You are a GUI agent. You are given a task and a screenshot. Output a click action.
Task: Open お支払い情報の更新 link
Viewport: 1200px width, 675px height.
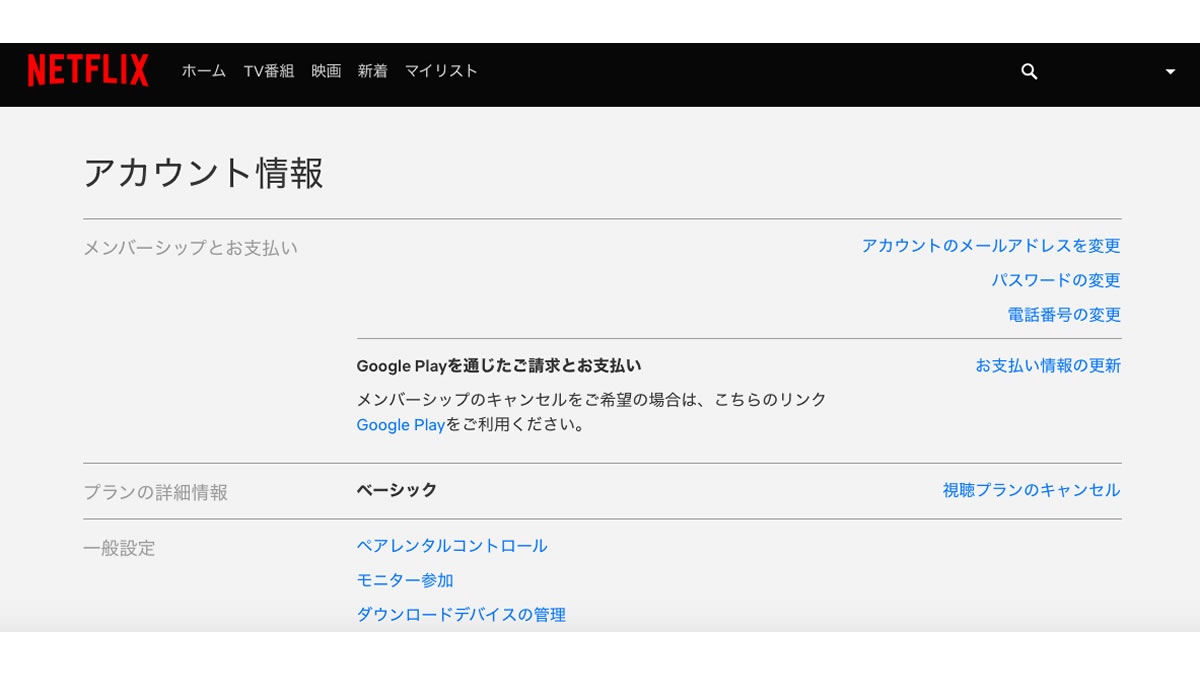pyautogui.click(x=1048, y=366)
